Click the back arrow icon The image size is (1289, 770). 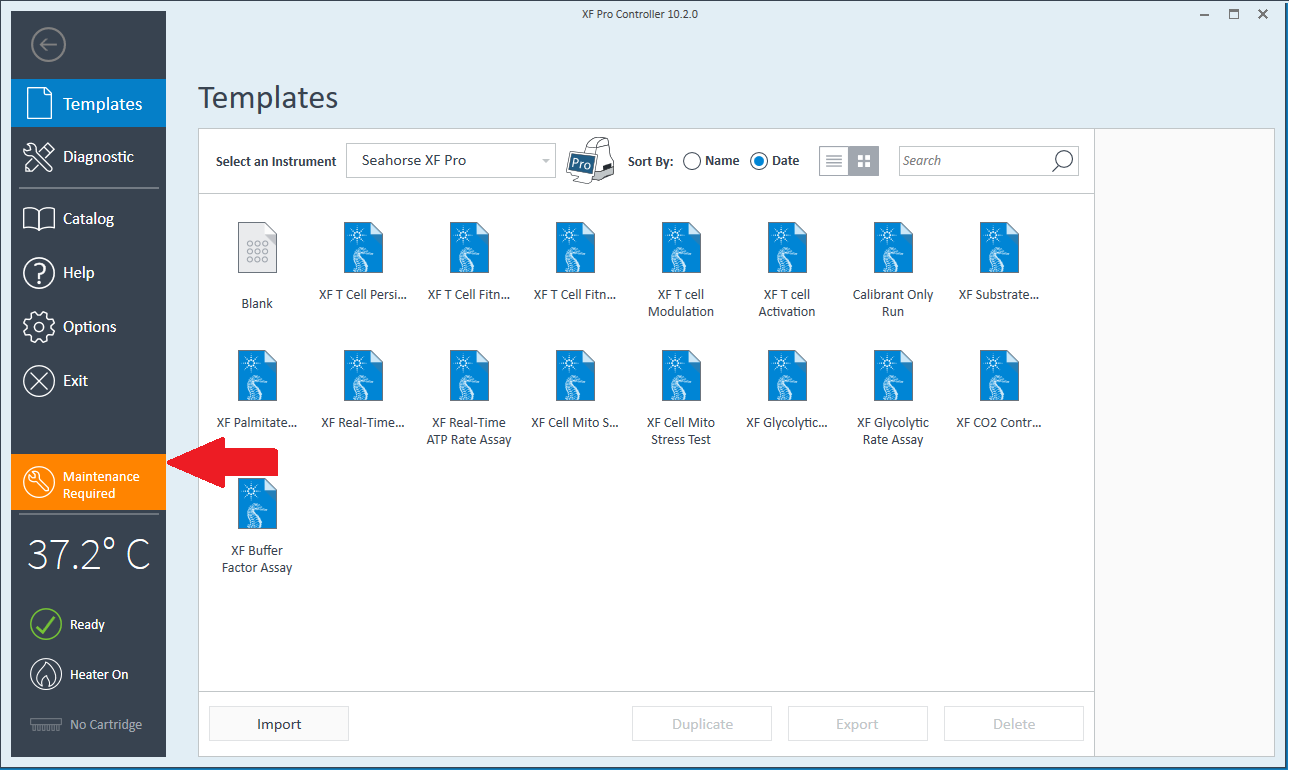coord(48,45)
